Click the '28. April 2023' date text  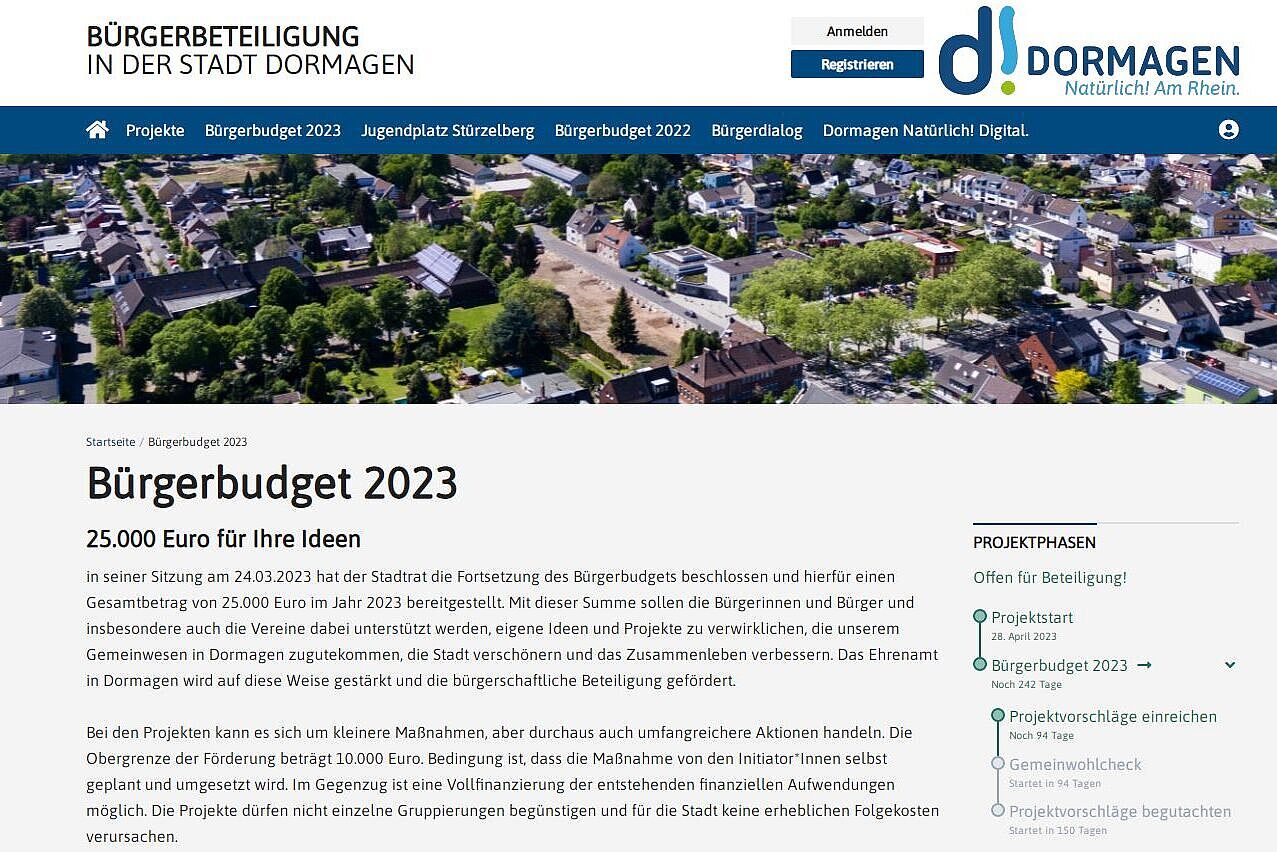(x=1024, y=637)
